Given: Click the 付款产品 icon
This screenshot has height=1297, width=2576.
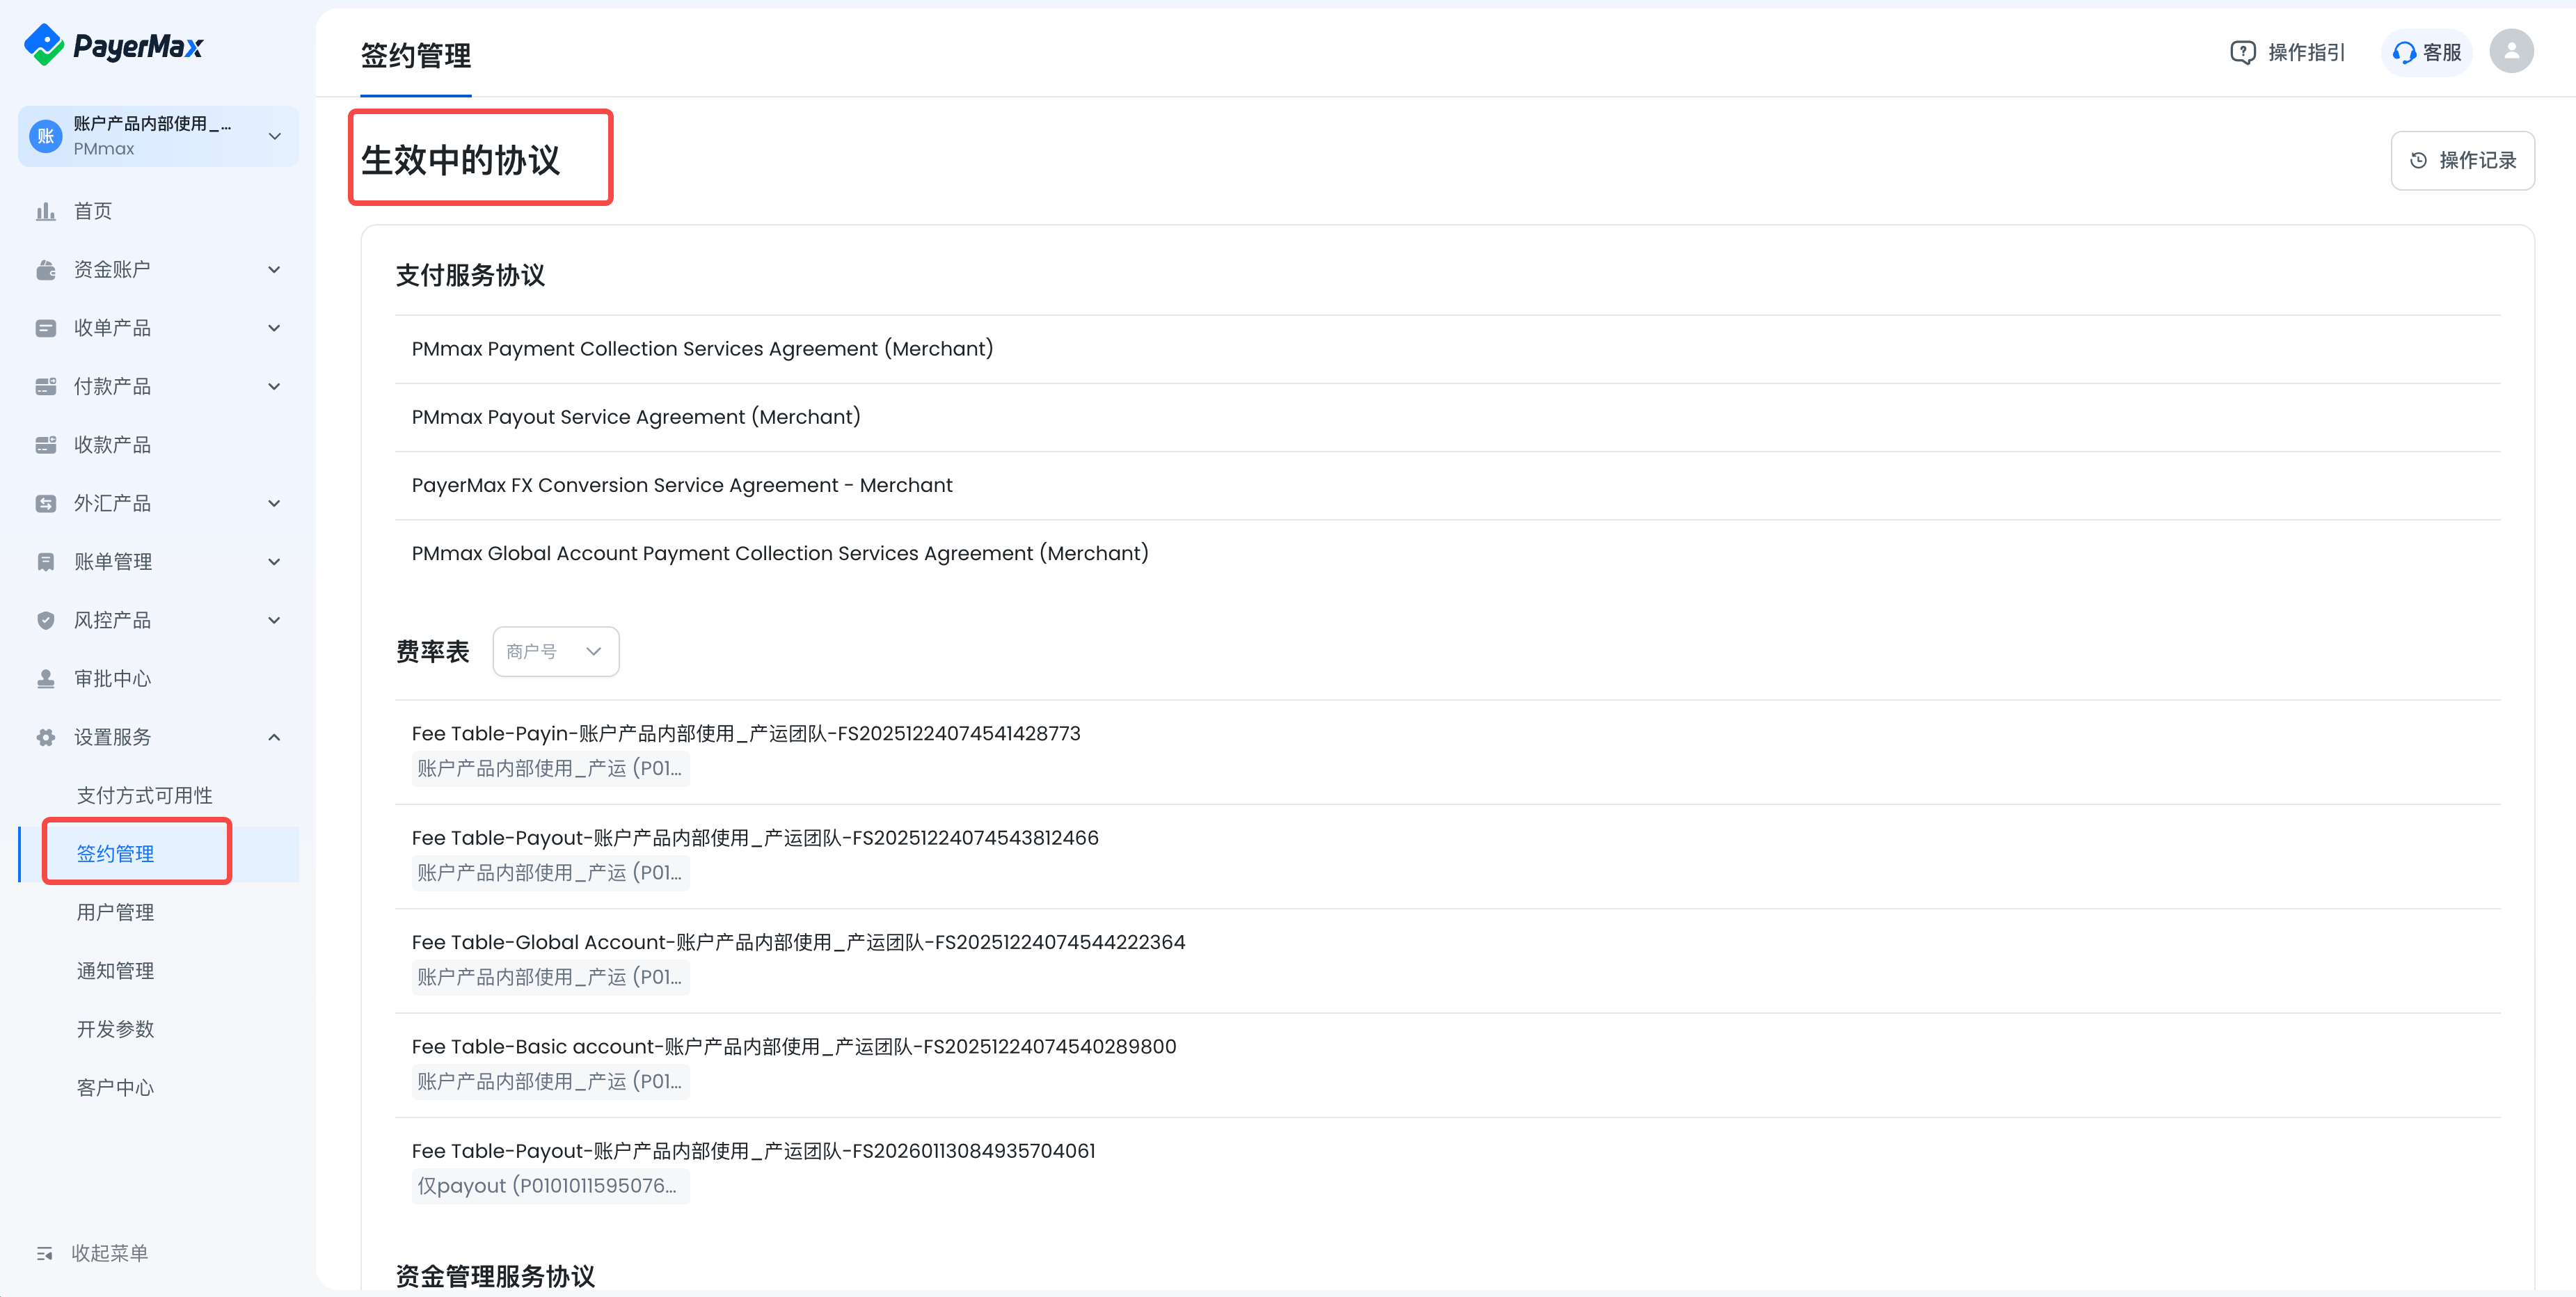Looking at the screenshot, I should [46, 387].
